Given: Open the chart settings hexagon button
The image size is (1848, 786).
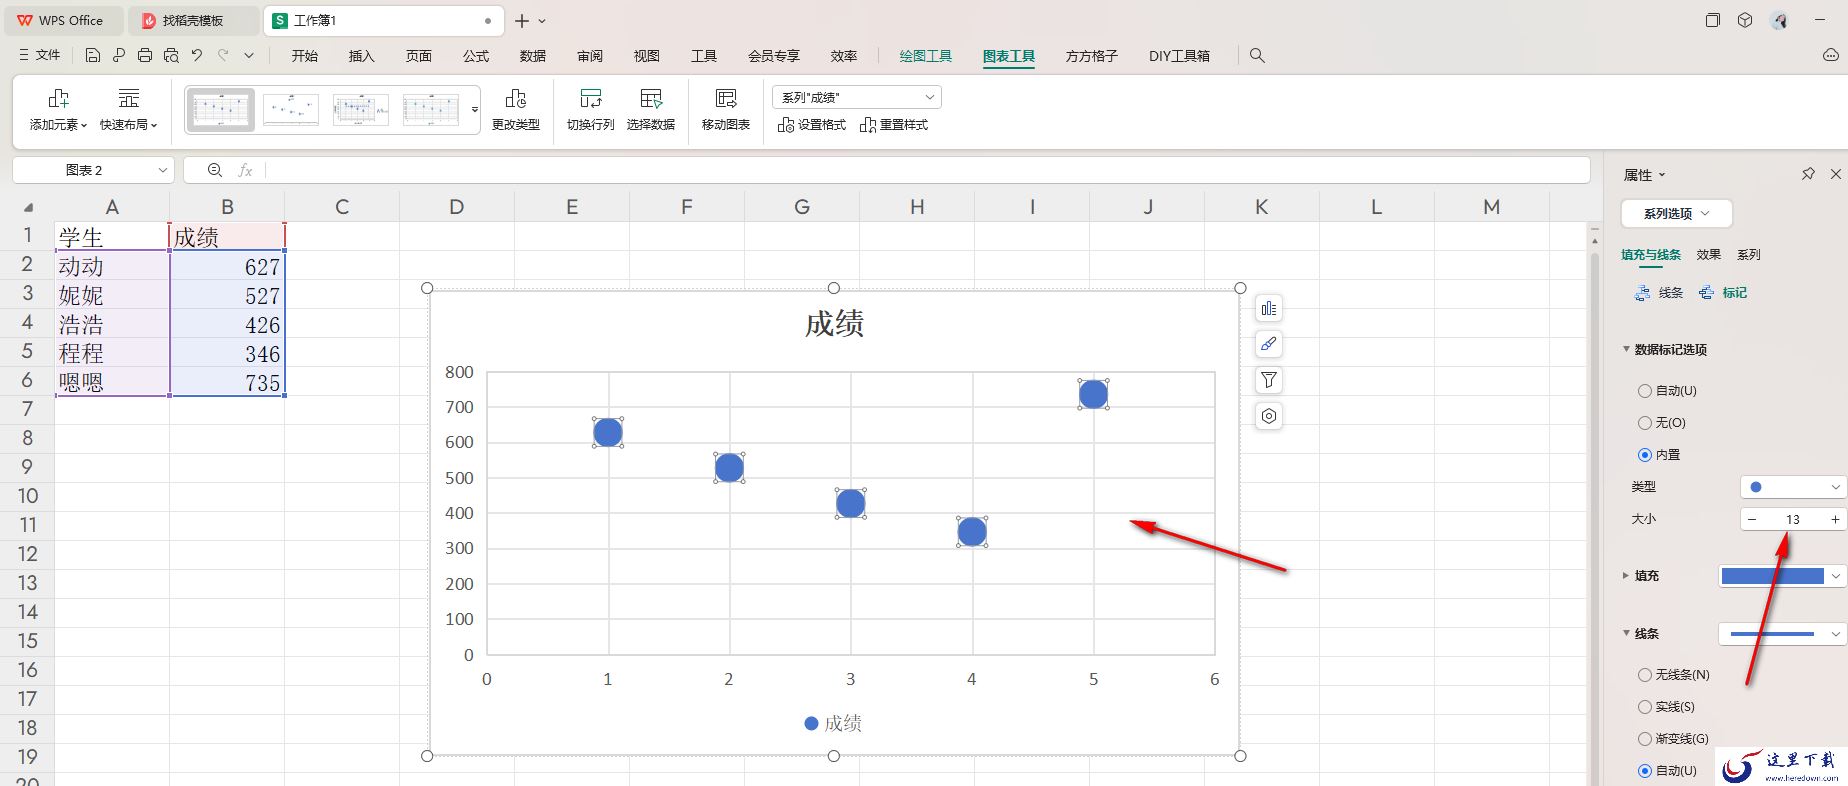Looking at the screenshot, I should pos(1269,416).
